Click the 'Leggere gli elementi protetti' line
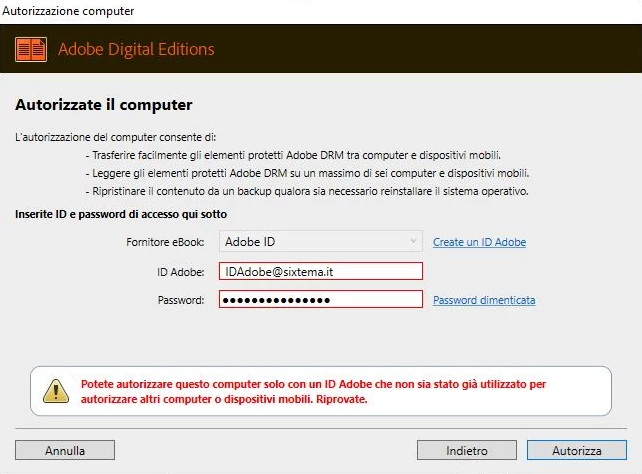 click(307, 173)
